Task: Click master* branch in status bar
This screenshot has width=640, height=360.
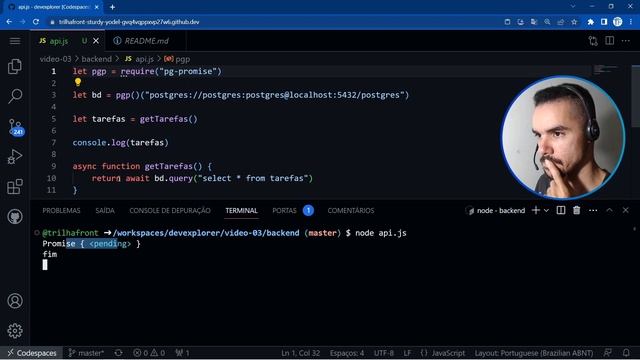Action: click(86, 353)
